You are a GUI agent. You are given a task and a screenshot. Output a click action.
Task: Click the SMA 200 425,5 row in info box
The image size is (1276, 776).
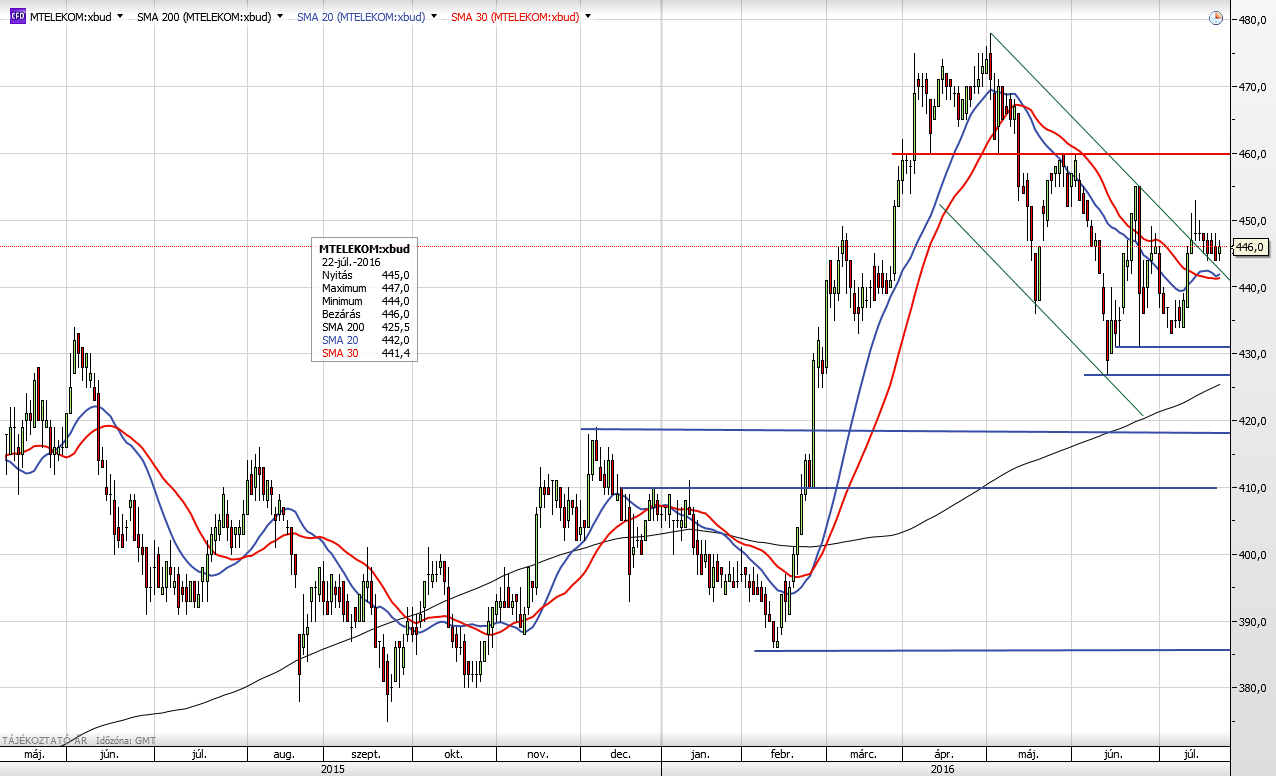[x=365, y=327]
